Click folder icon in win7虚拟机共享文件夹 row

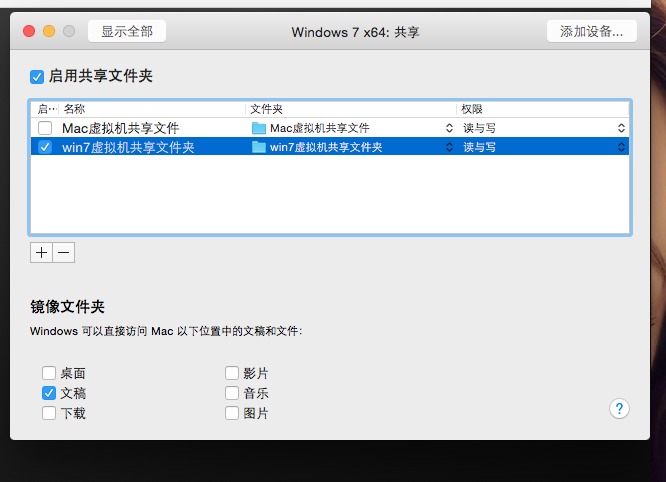[259, 147]
